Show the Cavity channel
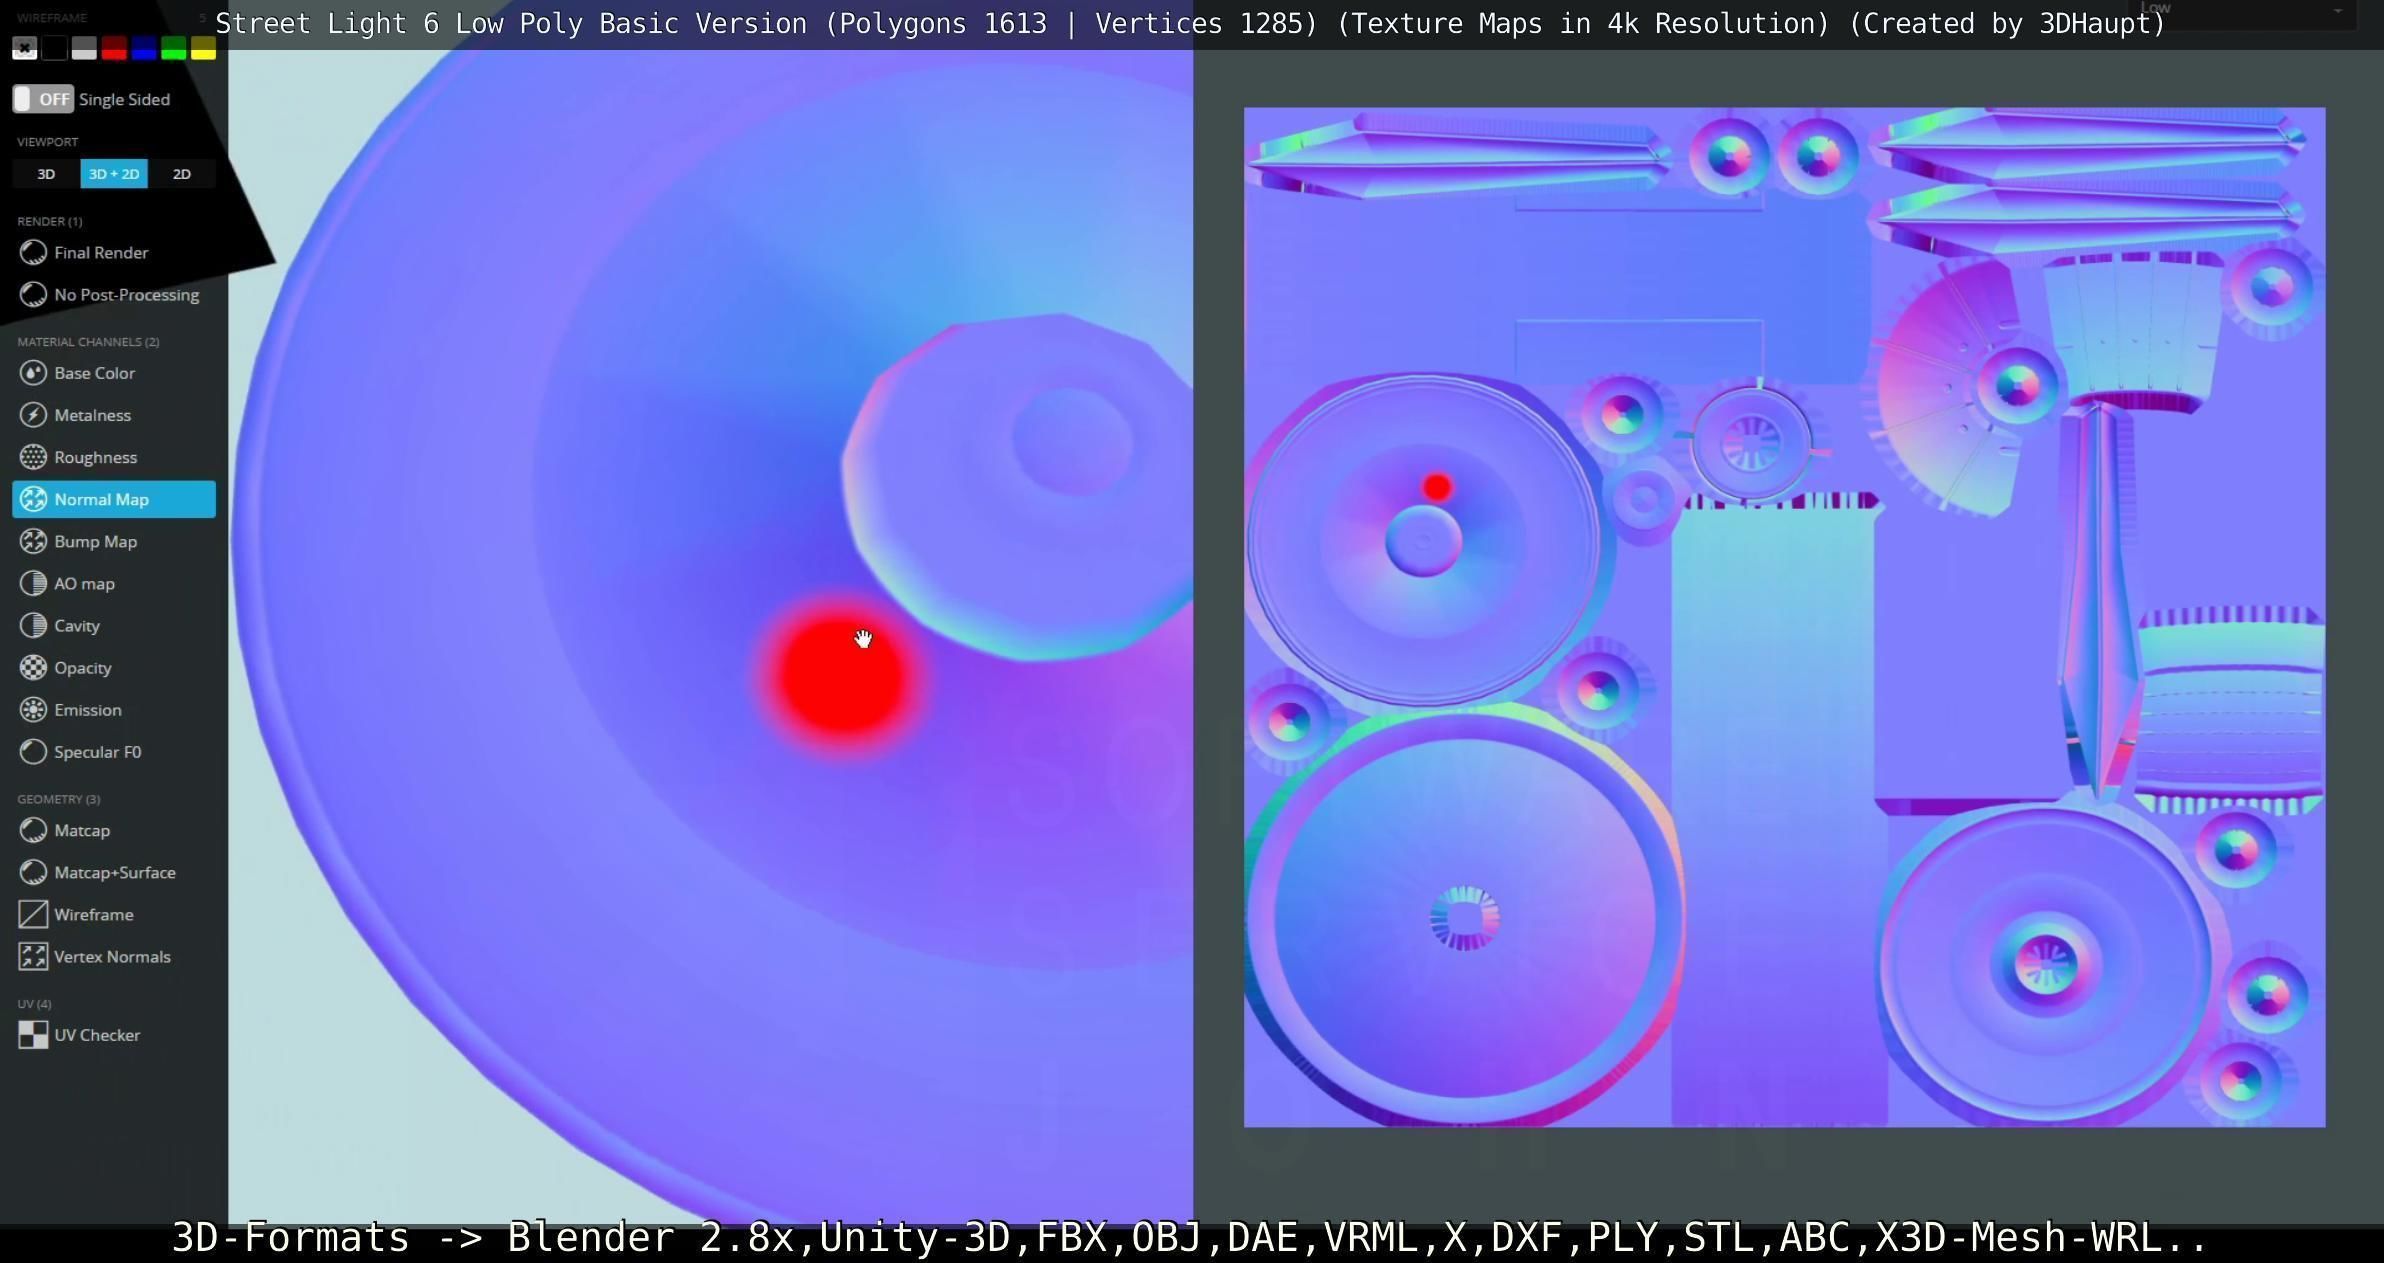 (76, 626)
